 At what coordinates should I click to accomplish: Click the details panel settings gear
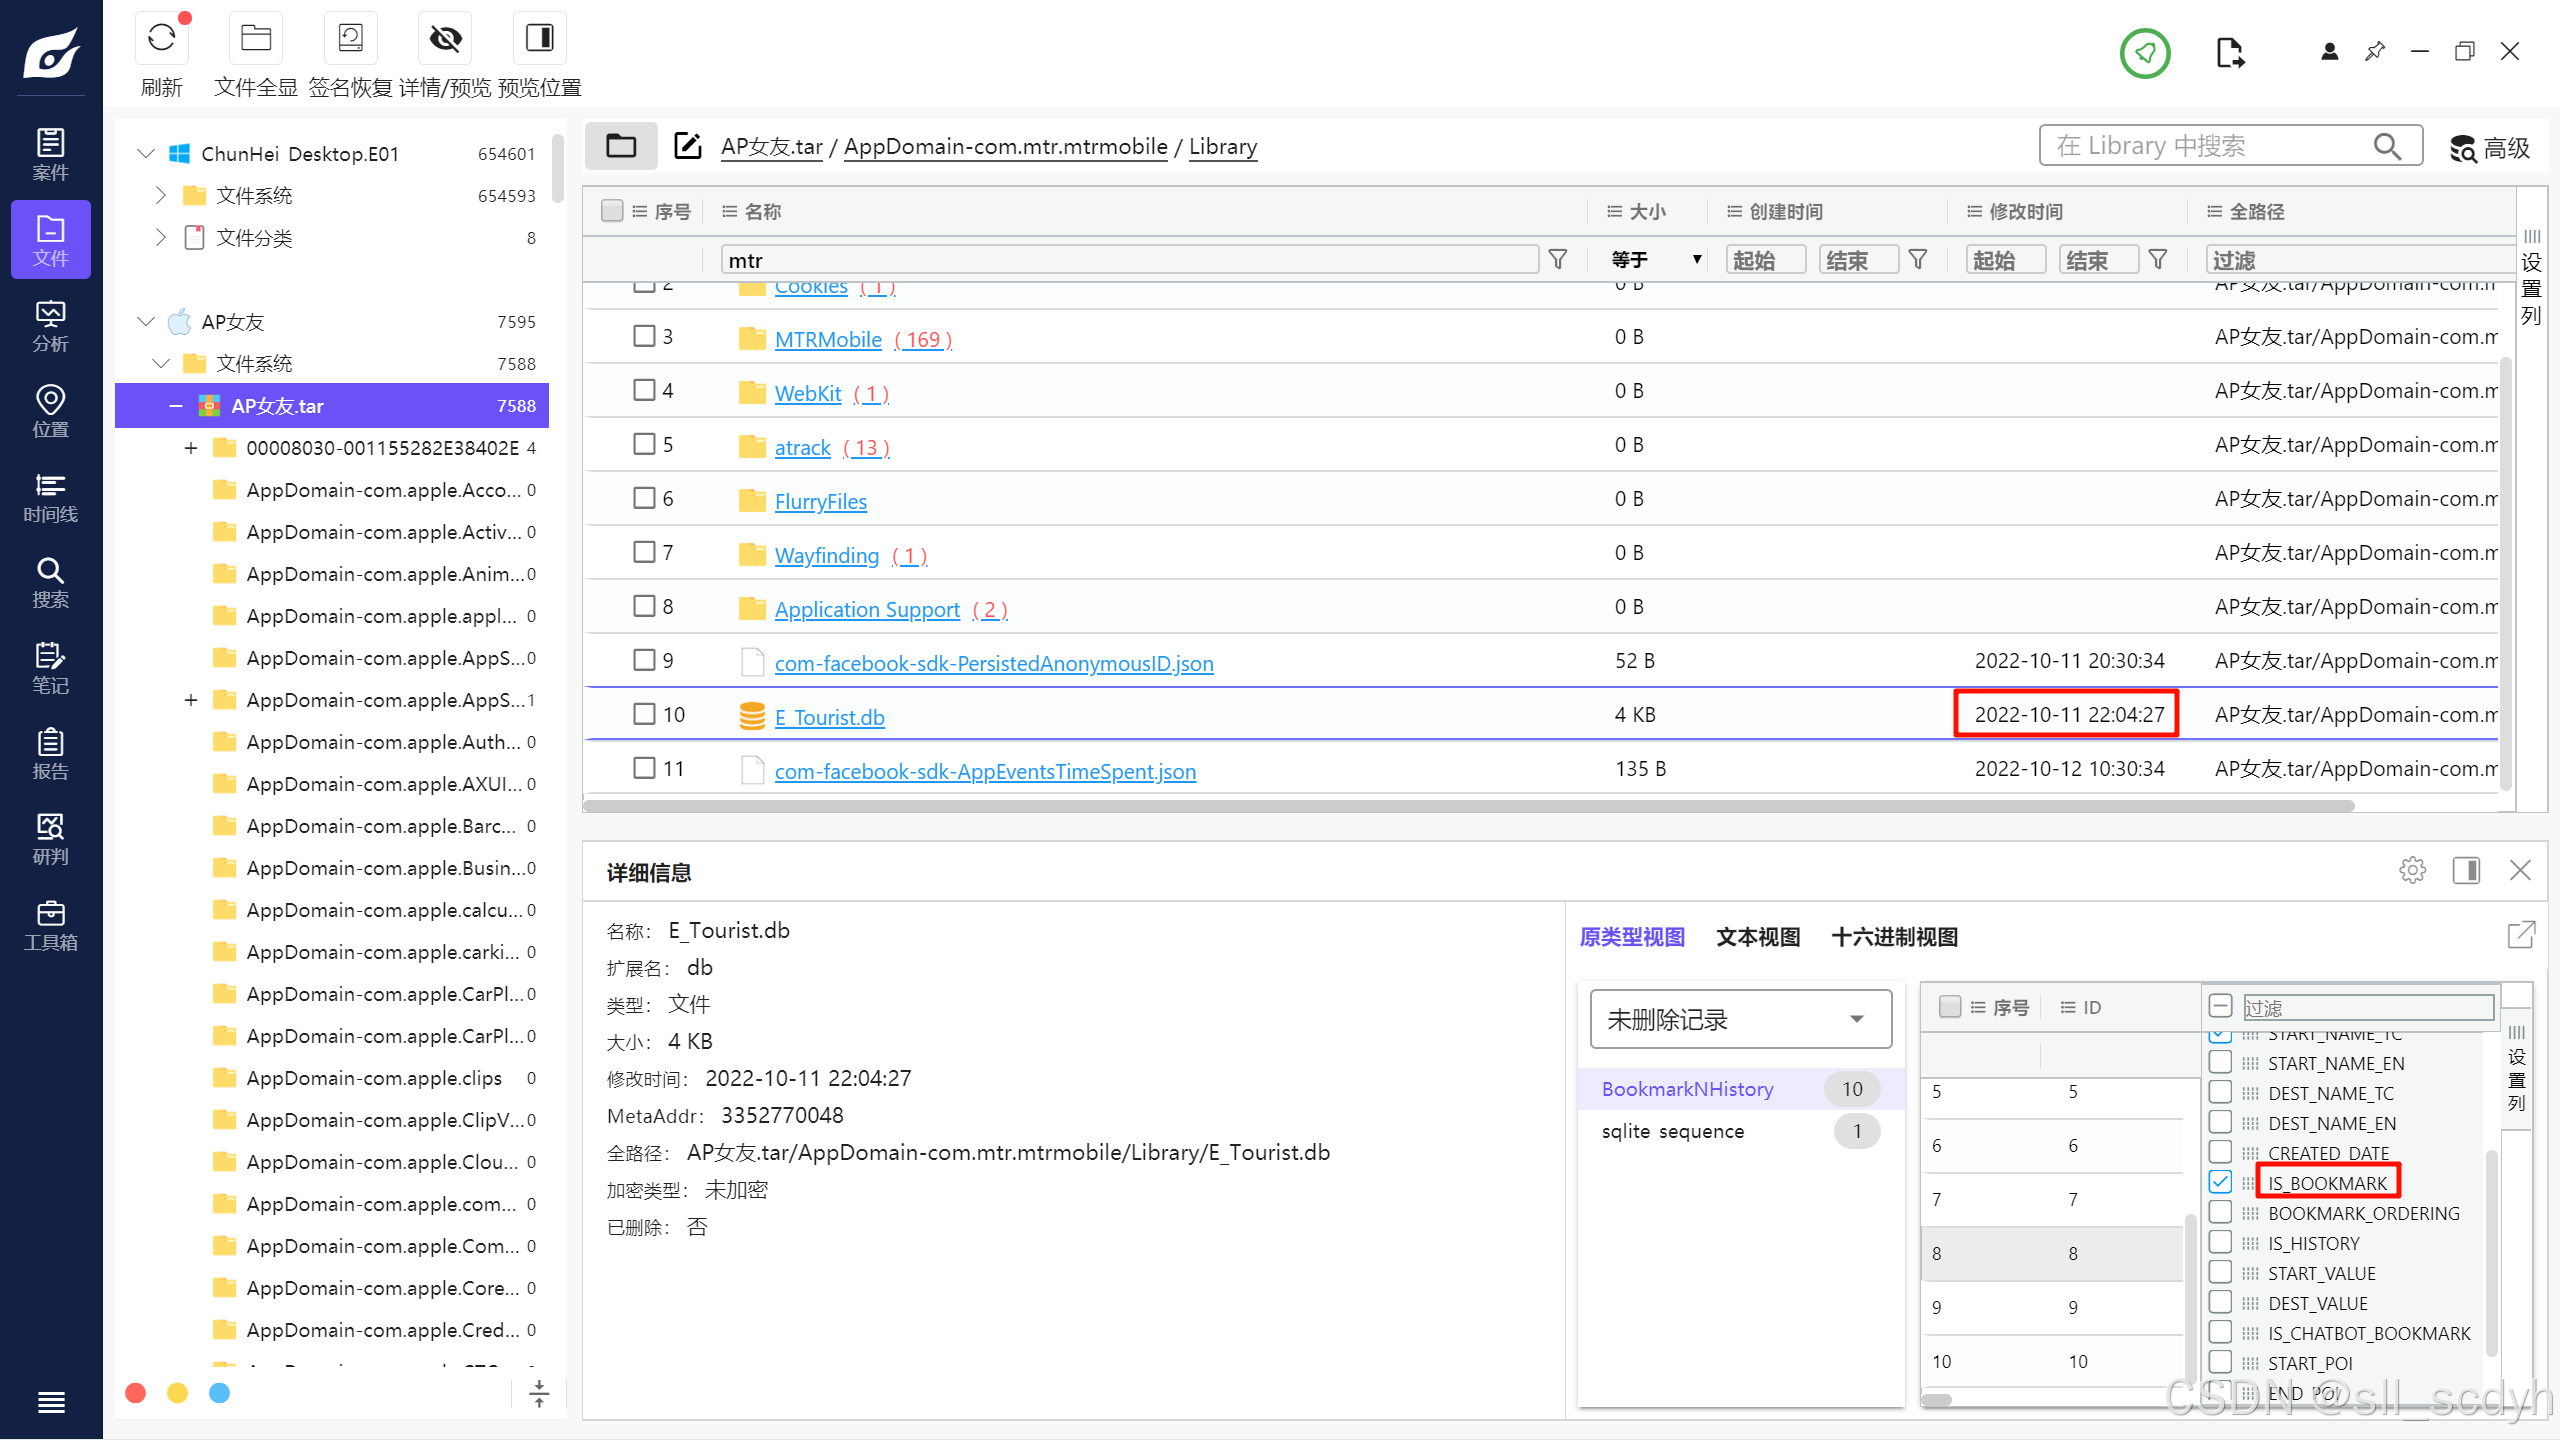pos(2412,870)
